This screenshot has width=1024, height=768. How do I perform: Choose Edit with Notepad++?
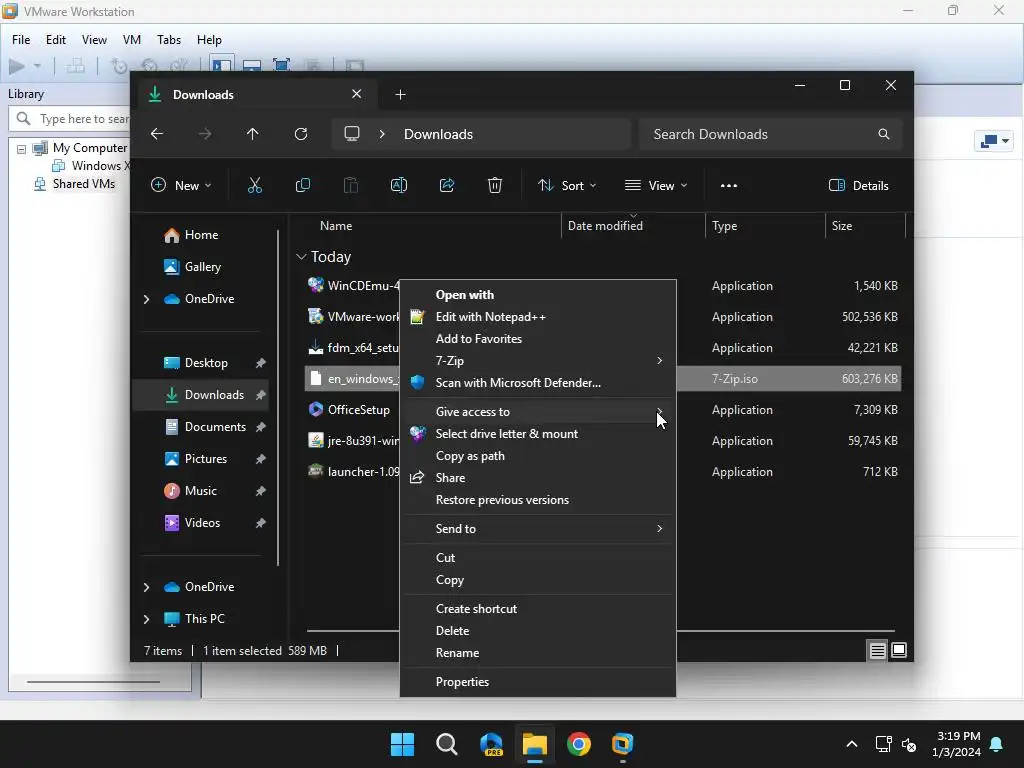pyautogui.click(x=537, y=317)
